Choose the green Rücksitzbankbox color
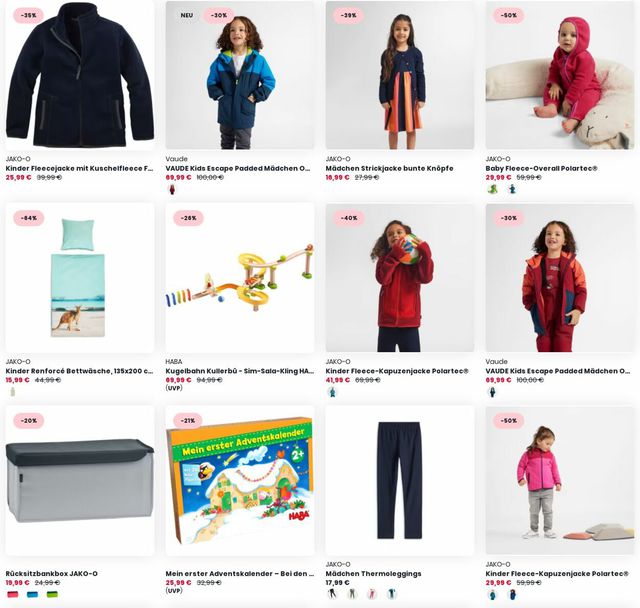Image resolution: width=640 pixels, height=608 pixels. point(52,594)
